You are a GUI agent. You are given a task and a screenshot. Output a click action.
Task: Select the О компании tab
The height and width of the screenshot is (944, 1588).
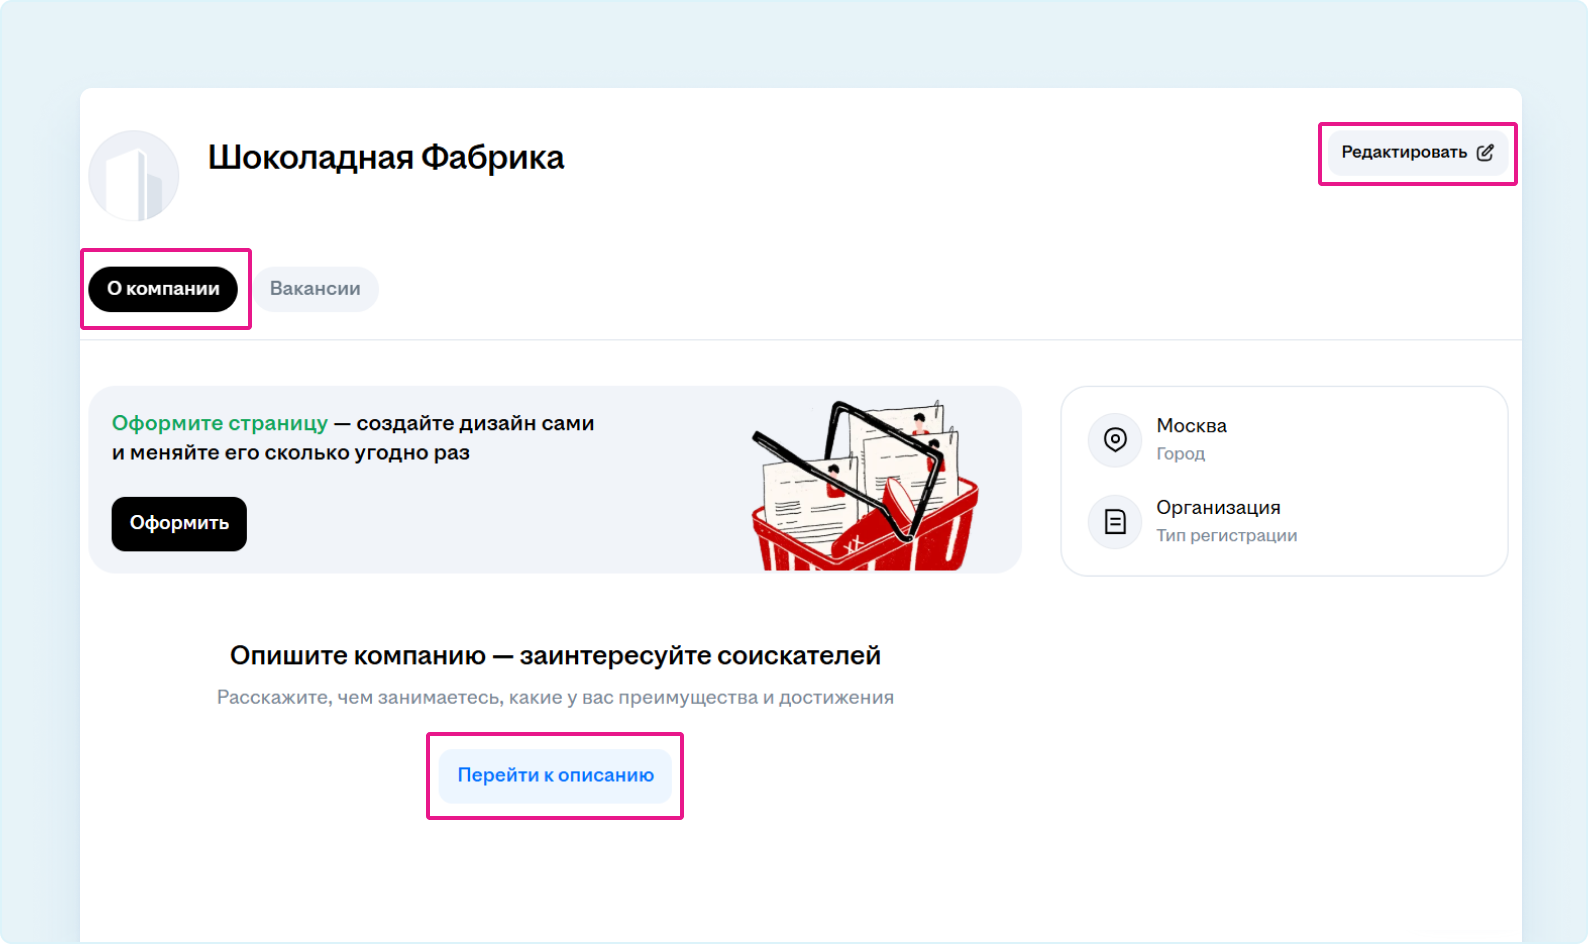163,289
